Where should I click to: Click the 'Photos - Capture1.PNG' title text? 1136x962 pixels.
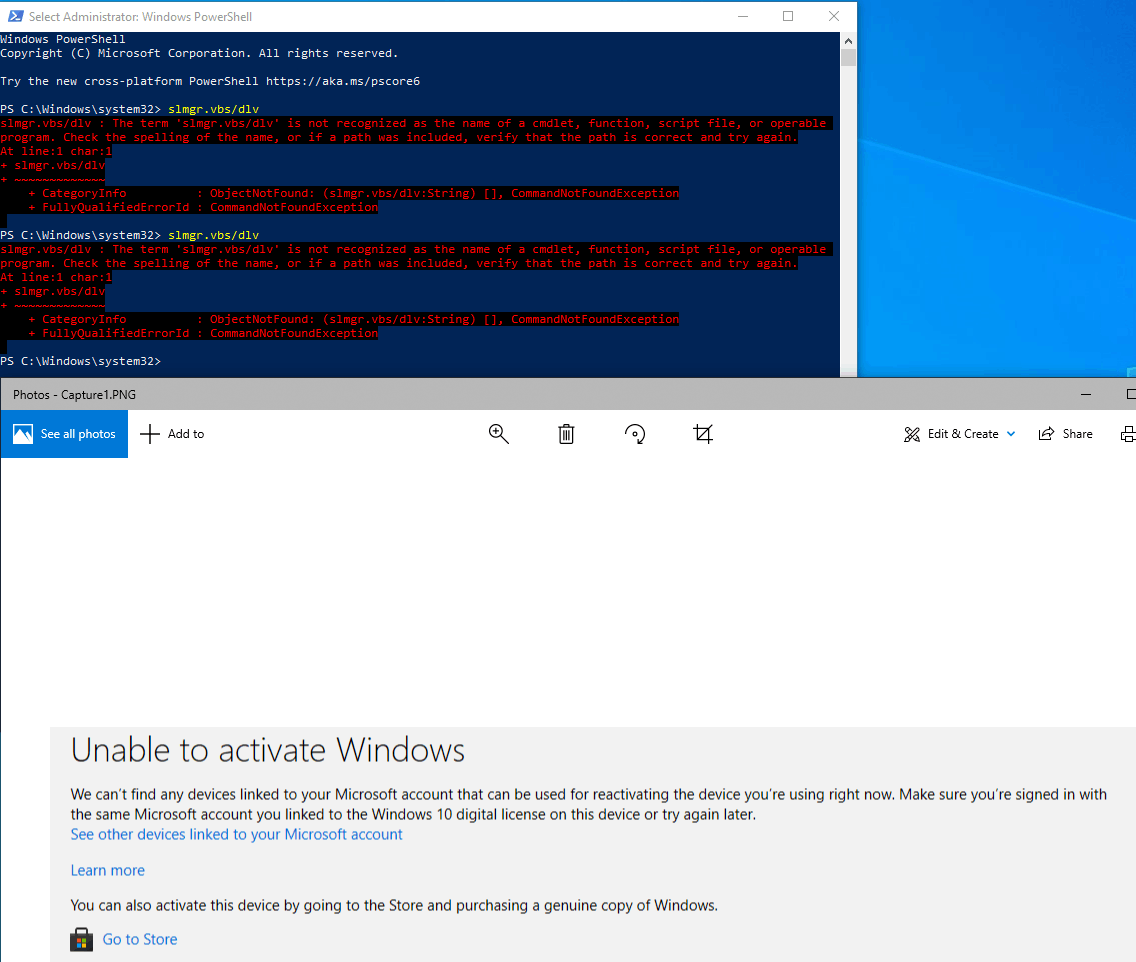(75, 395)
